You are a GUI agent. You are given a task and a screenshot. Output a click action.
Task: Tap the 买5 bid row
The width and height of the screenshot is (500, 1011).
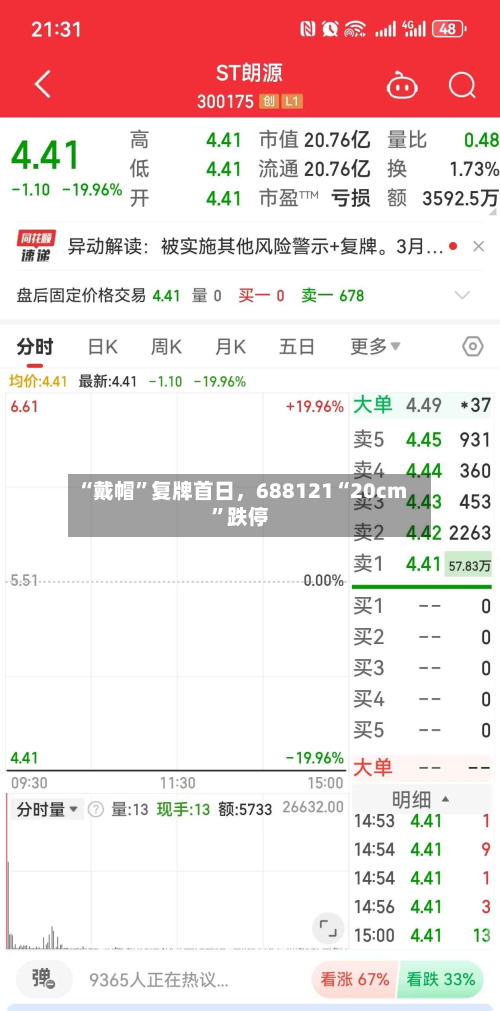(422, 730)
